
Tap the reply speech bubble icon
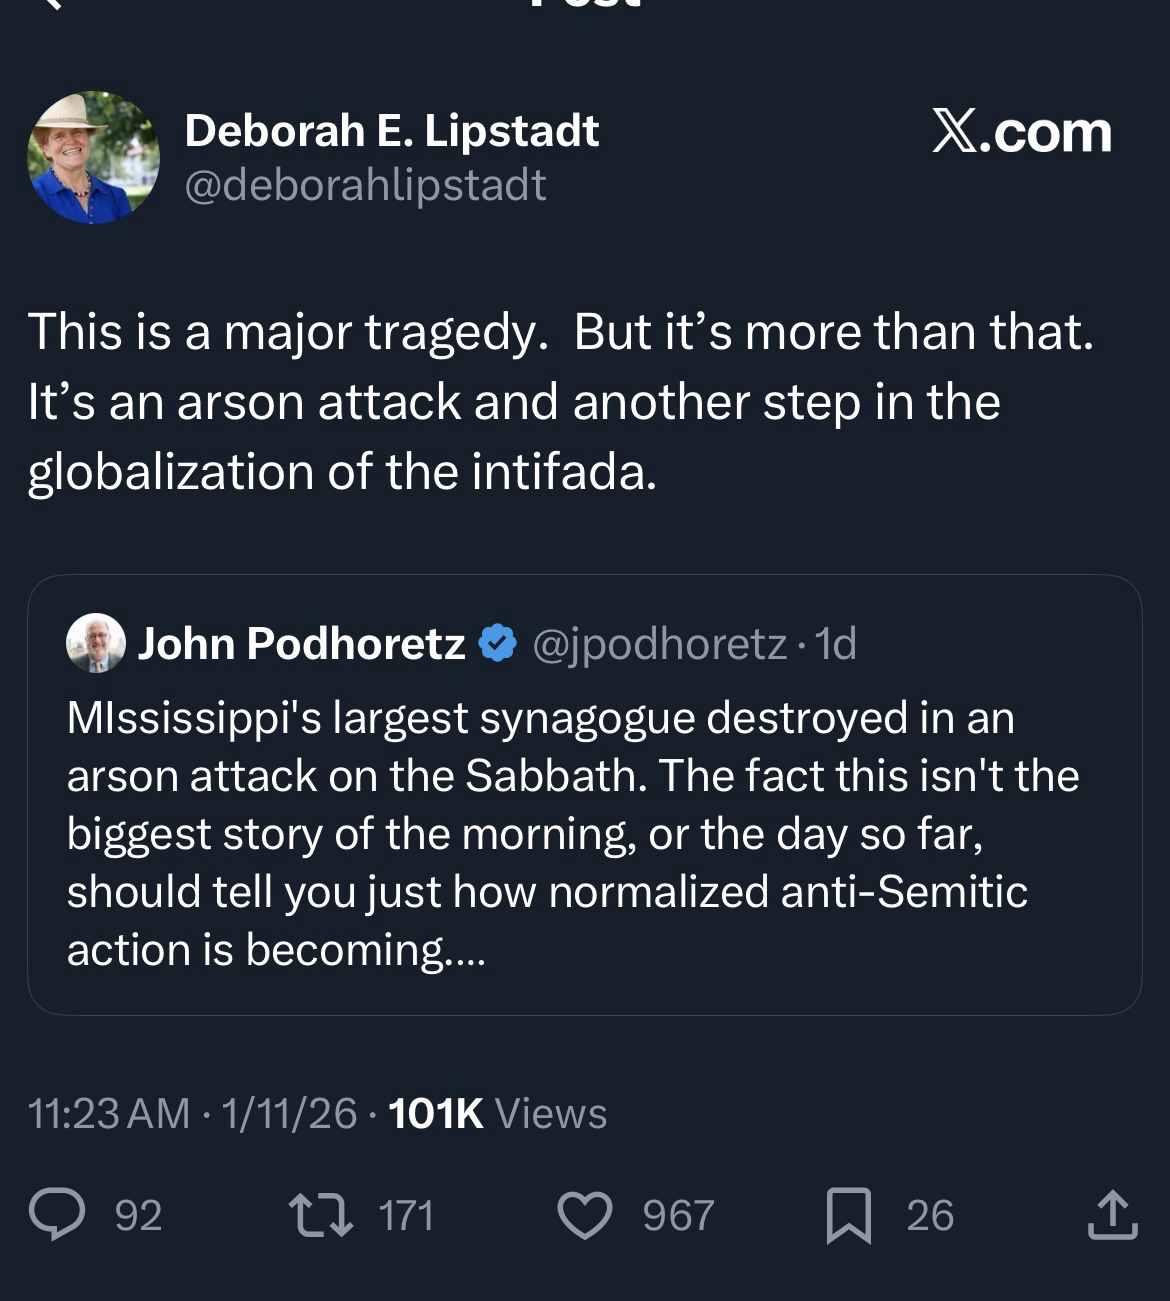(56, 1214)
